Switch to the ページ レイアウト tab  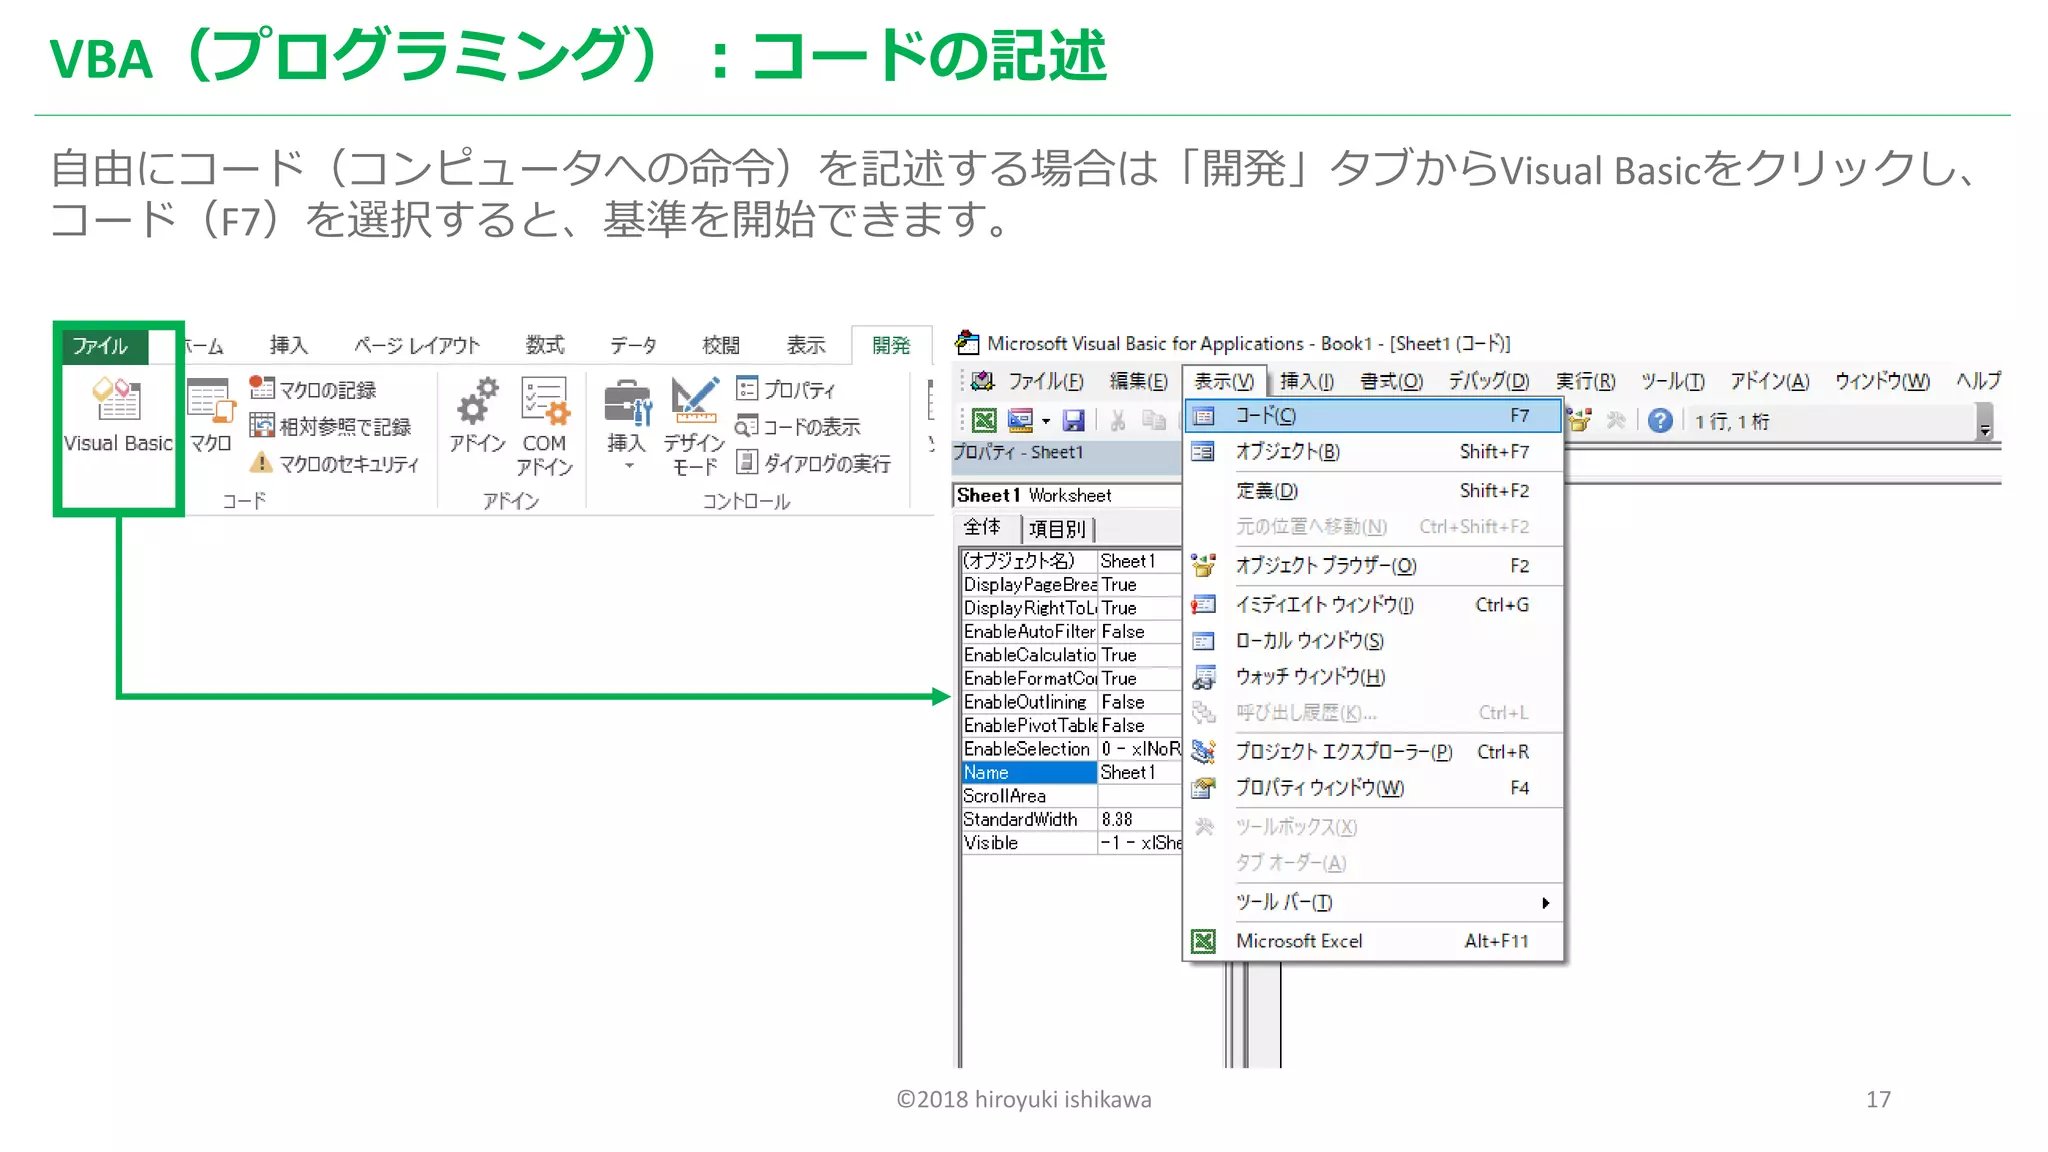[x=417, y=345]
